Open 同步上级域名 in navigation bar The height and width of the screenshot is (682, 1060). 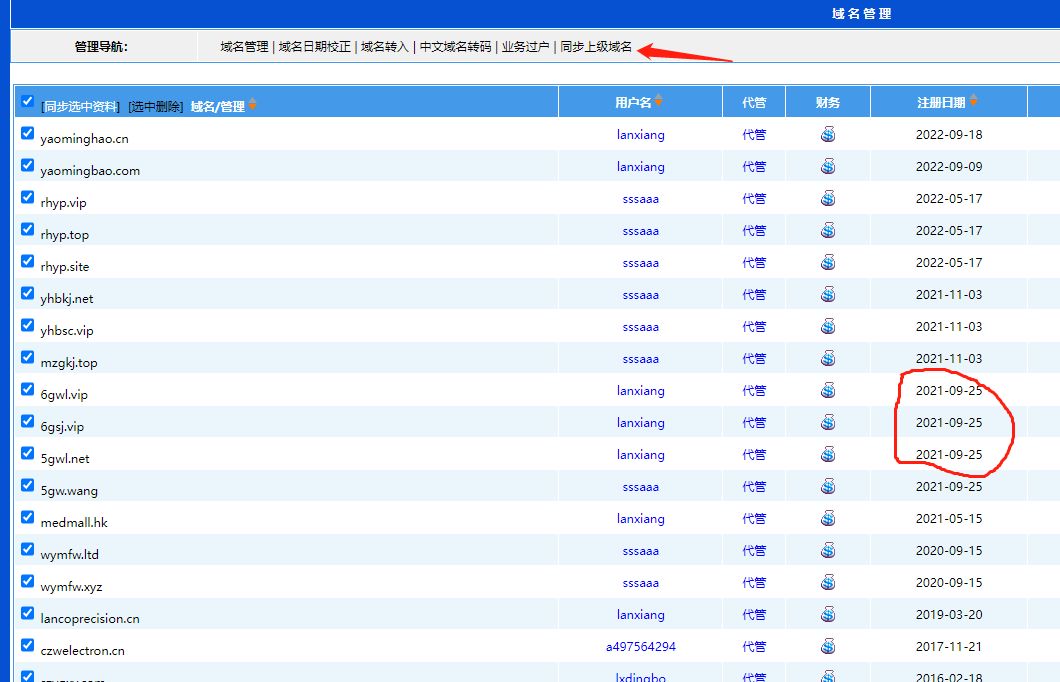[x=596, y=47]
